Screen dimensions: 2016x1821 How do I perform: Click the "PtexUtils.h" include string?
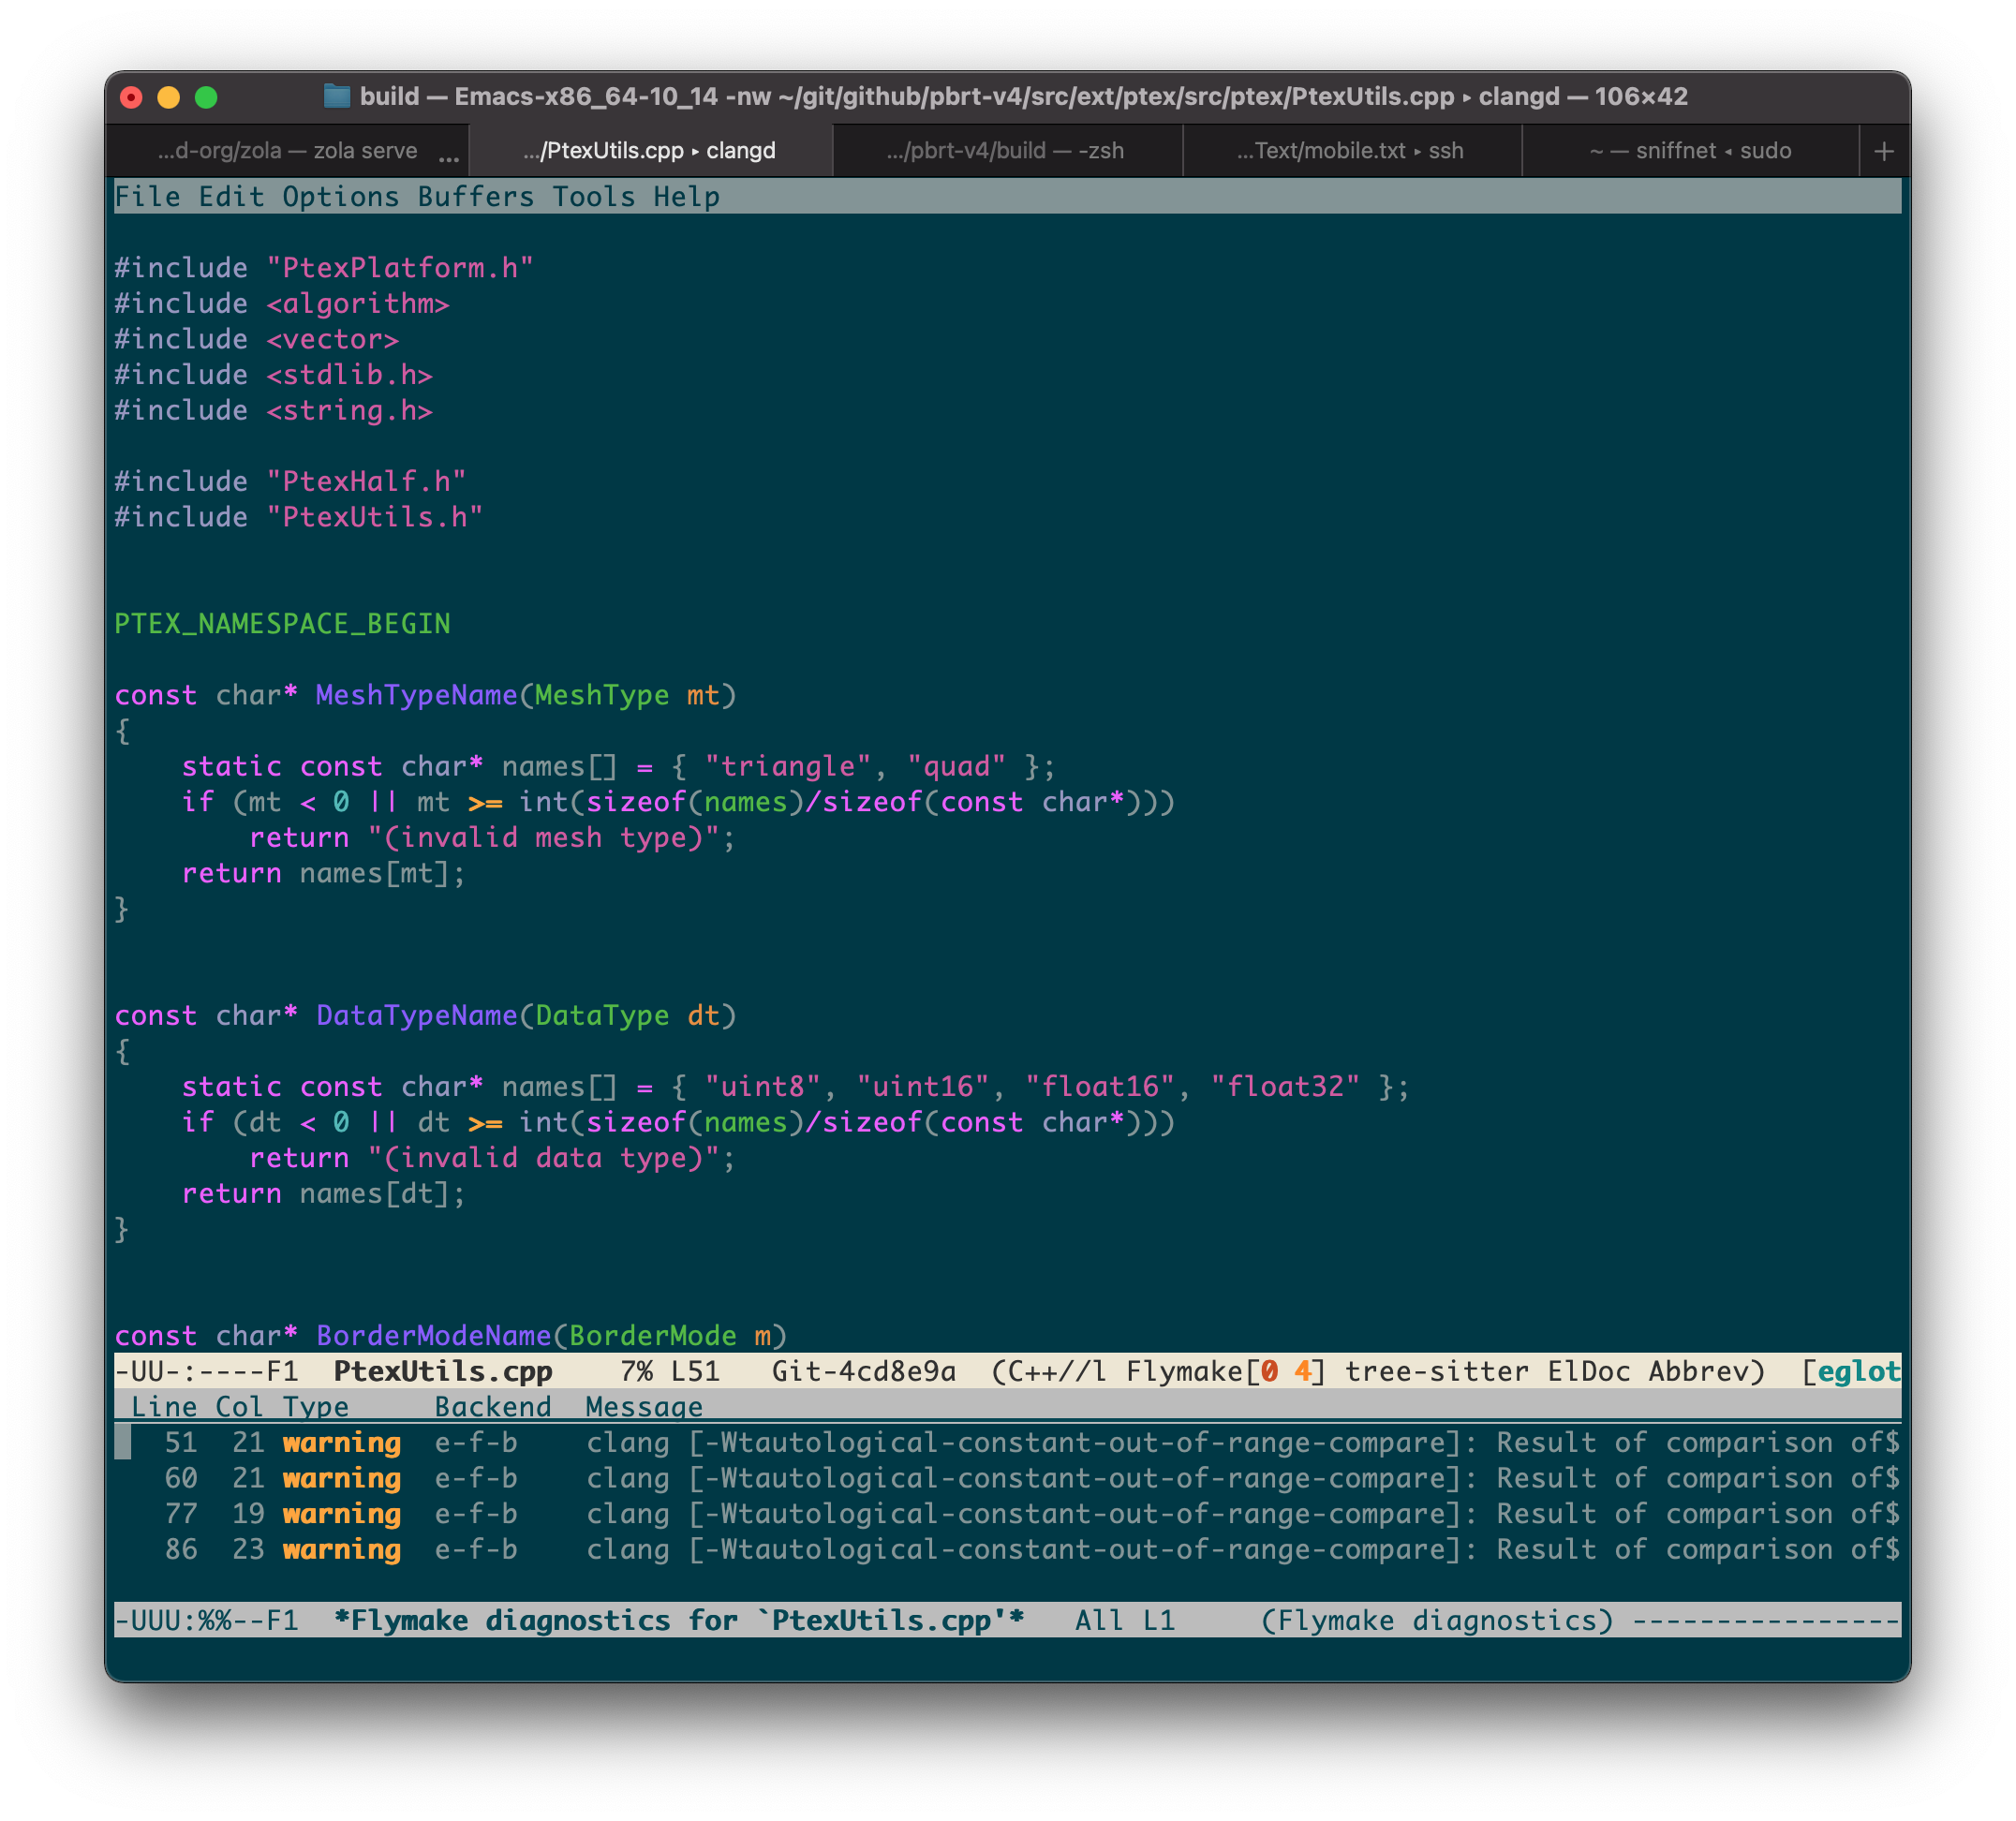pos(375,517)
